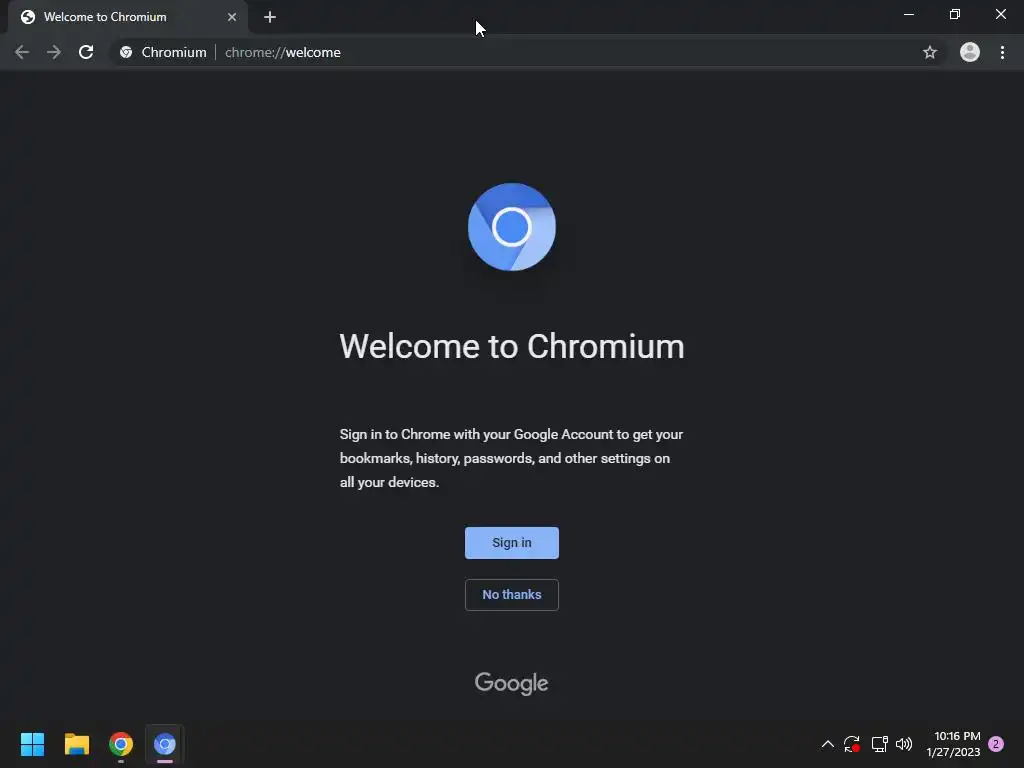The image size is (1024, 768).
Task: Click the back navigation arrow
Action: [22, 52]
